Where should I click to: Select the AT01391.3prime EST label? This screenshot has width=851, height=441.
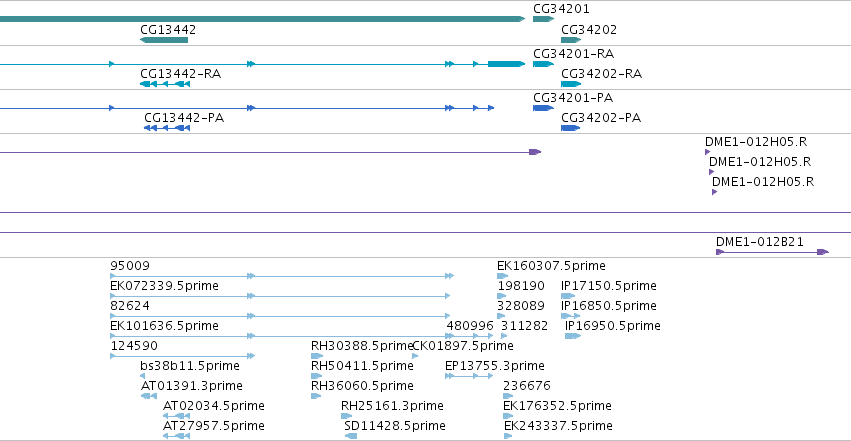[192, 386]
